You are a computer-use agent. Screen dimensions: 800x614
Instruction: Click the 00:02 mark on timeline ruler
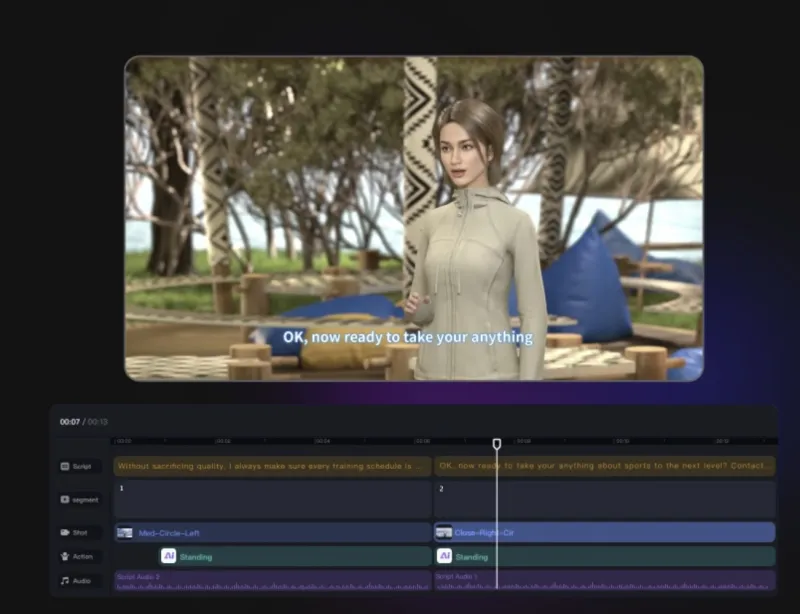tap(223, 441)
